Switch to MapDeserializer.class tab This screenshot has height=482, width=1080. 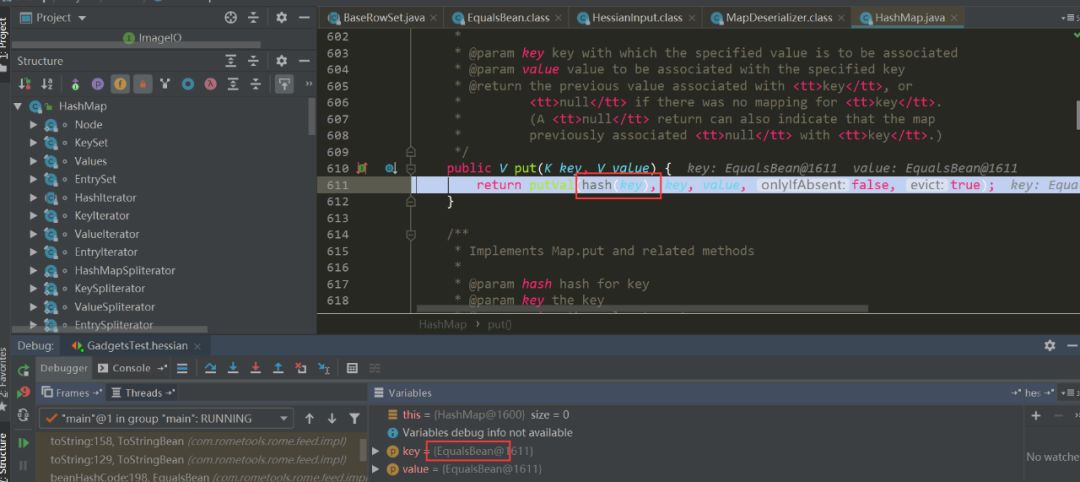click(x=778, y=18)
